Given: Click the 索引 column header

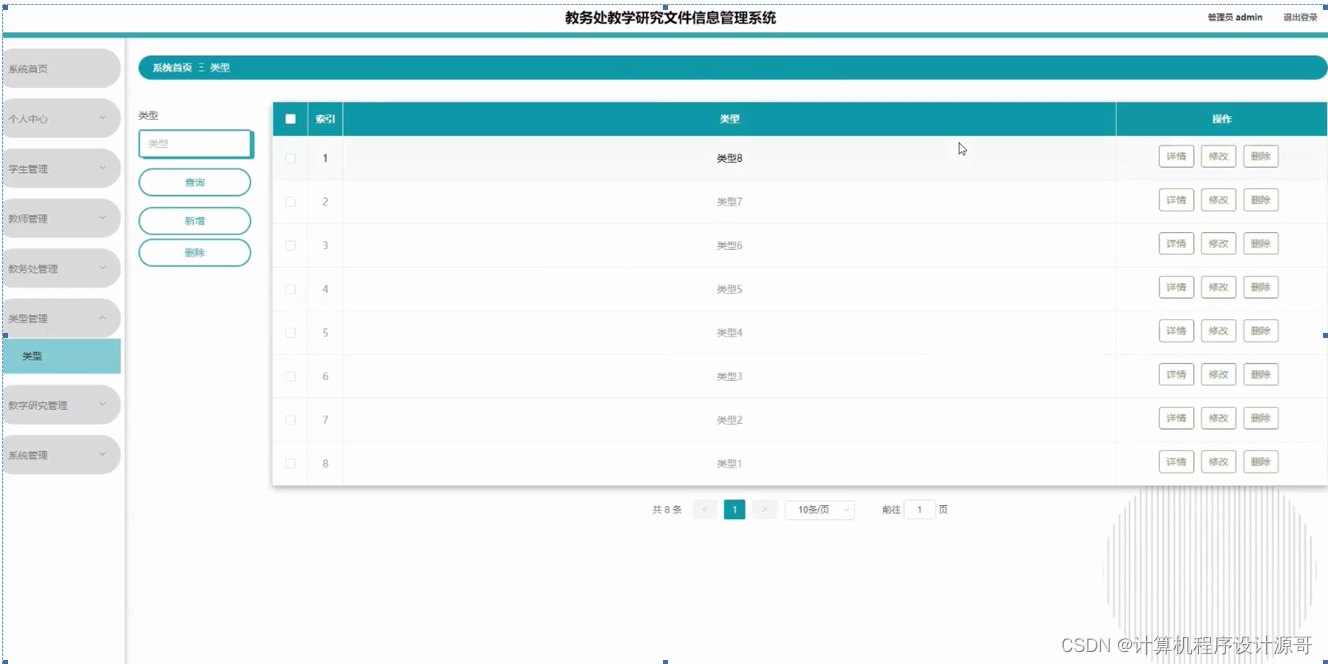Looking at the screenshot, I should tap(325, 119).
